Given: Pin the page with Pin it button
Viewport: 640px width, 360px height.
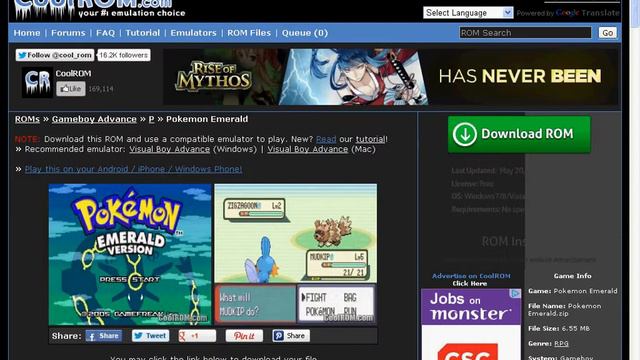Looking at the screenshot, I should tap(244, 336).
